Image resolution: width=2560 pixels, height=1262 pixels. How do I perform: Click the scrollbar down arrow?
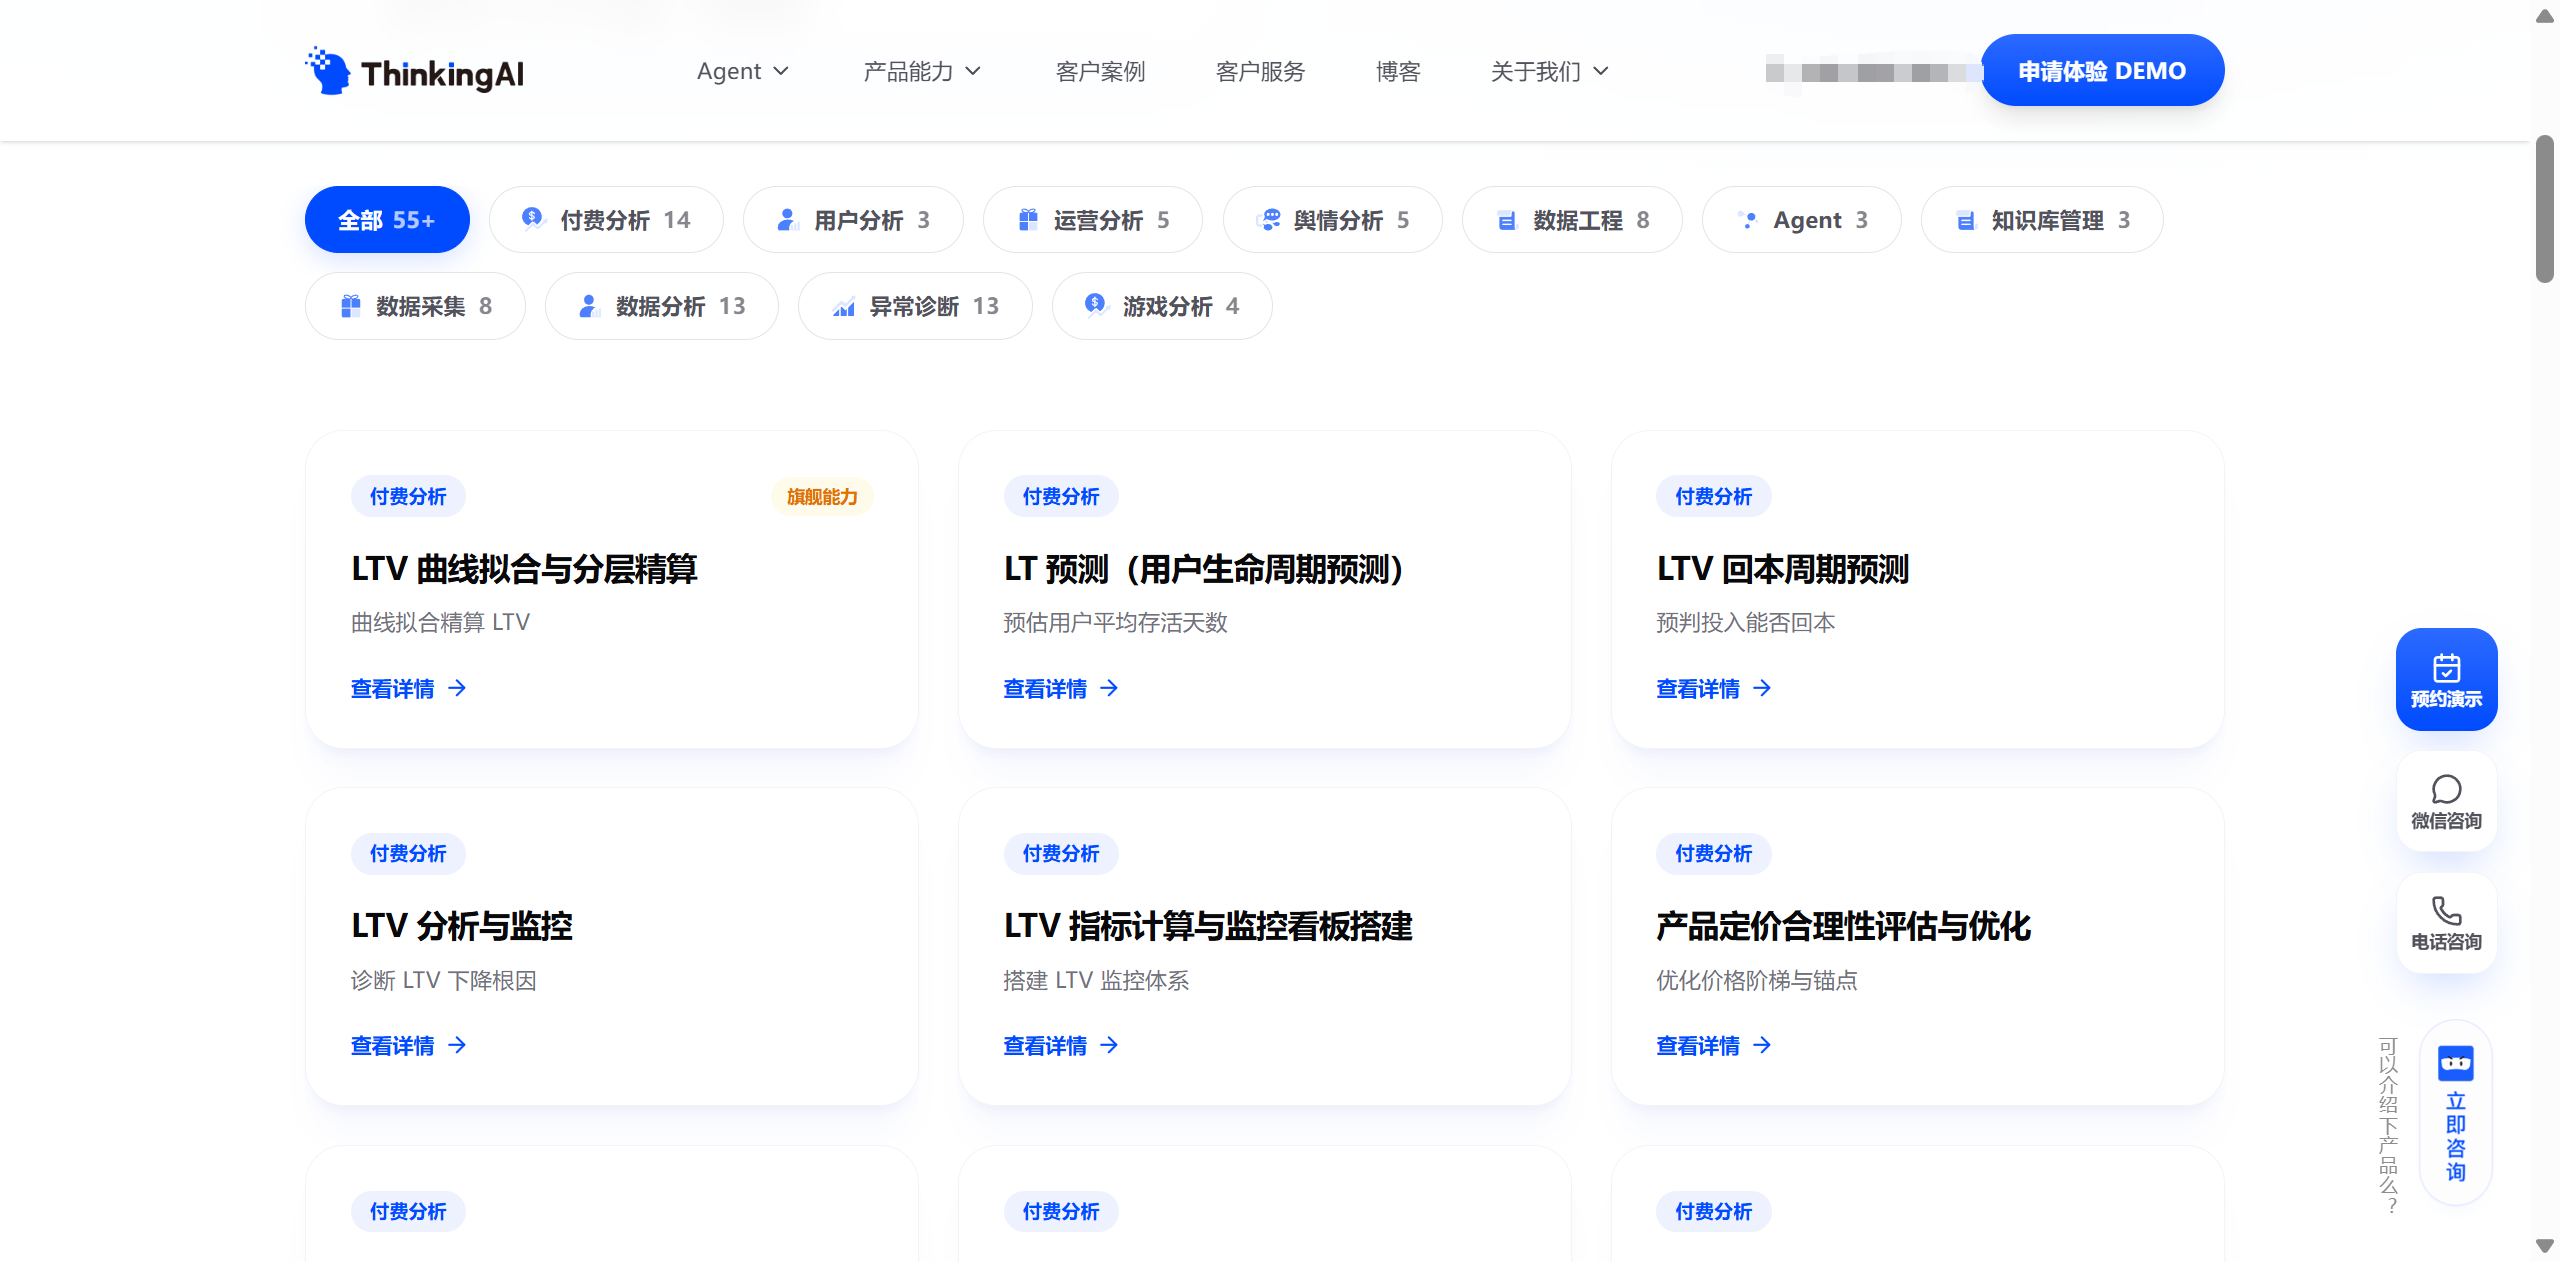coord(2545,1246)
